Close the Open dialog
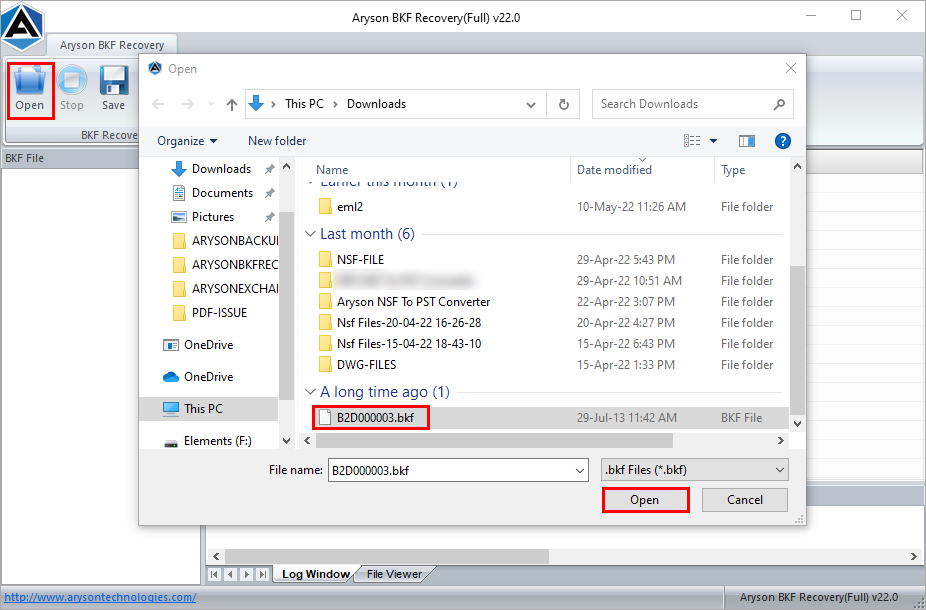Viewport: 926px width, 610px height. pos(791,68)
